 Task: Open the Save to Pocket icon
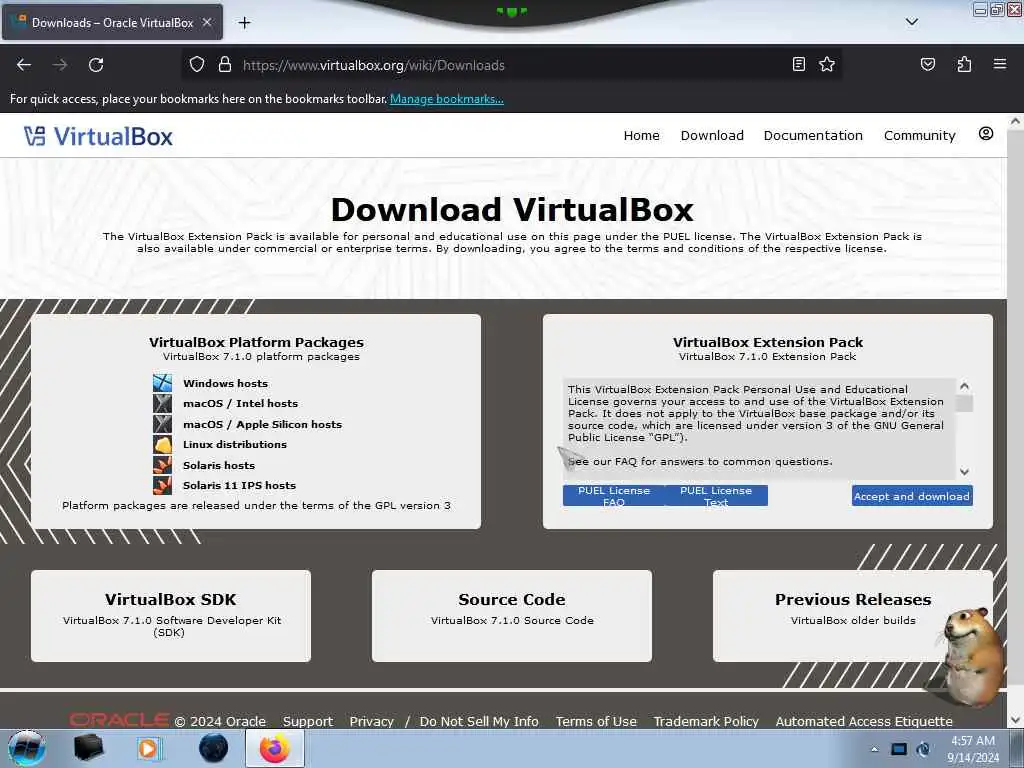[927, 64]
